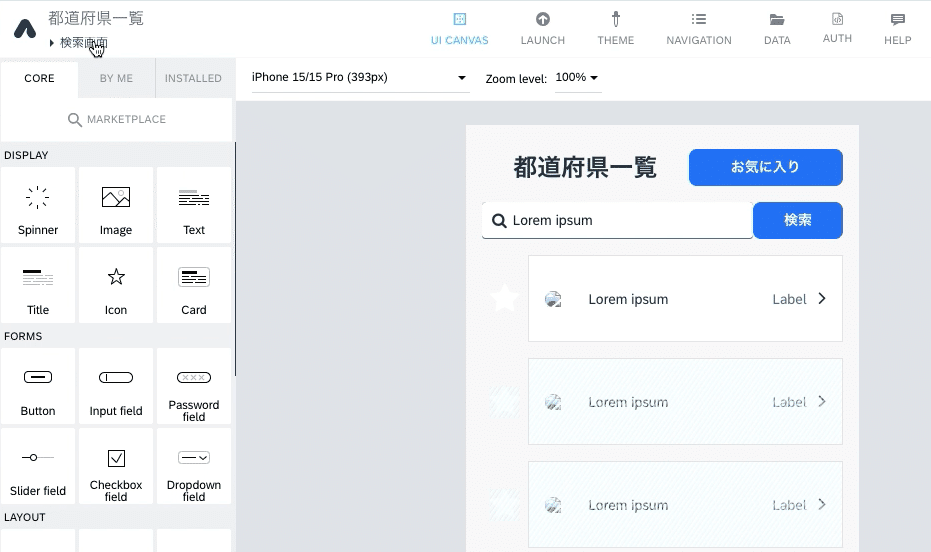Open the NAVIGATION tab
This screenshot has height=552, width=931.
click(699, 29)
